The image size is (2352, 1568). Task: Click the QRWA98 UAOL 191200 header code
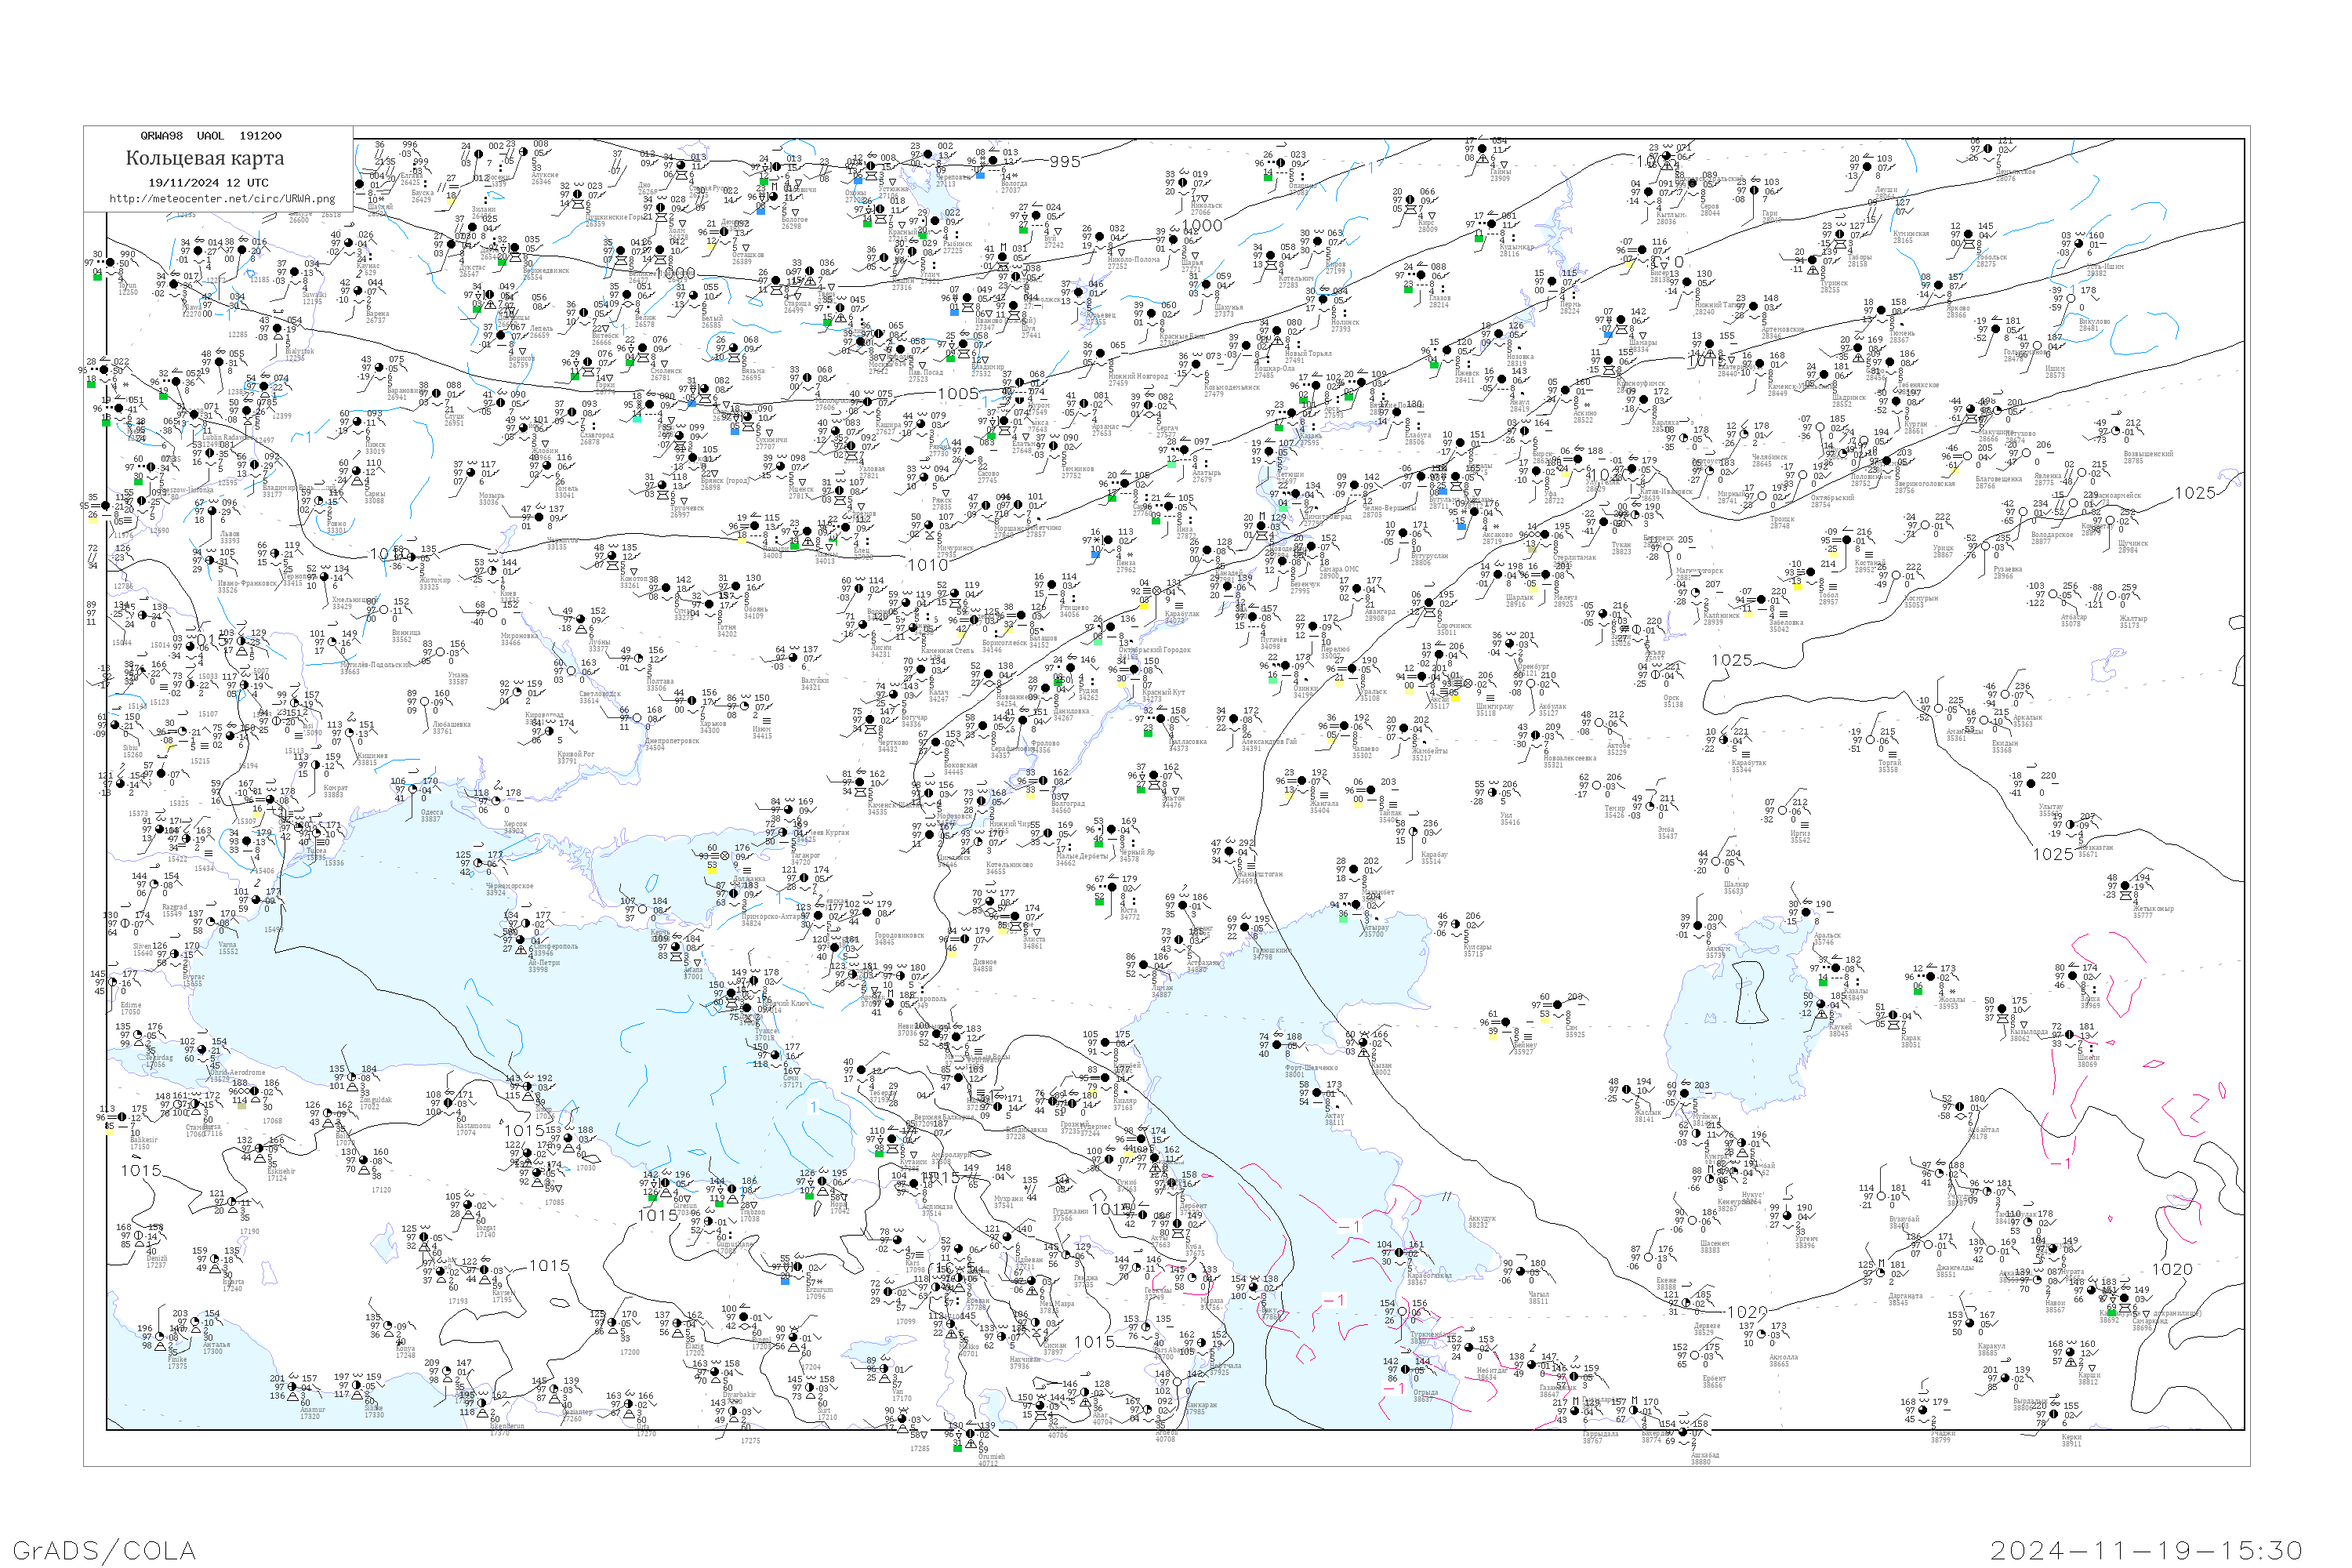click(211, 136)
